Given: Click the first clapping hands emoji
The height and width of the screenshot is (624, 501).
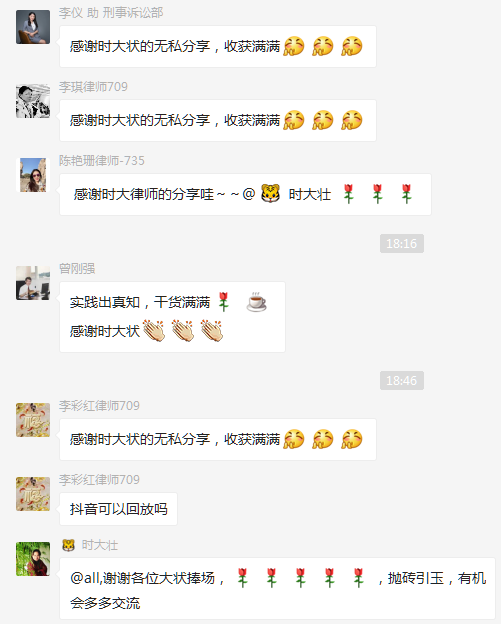Looking at the screenshot, I should [154, 331].
